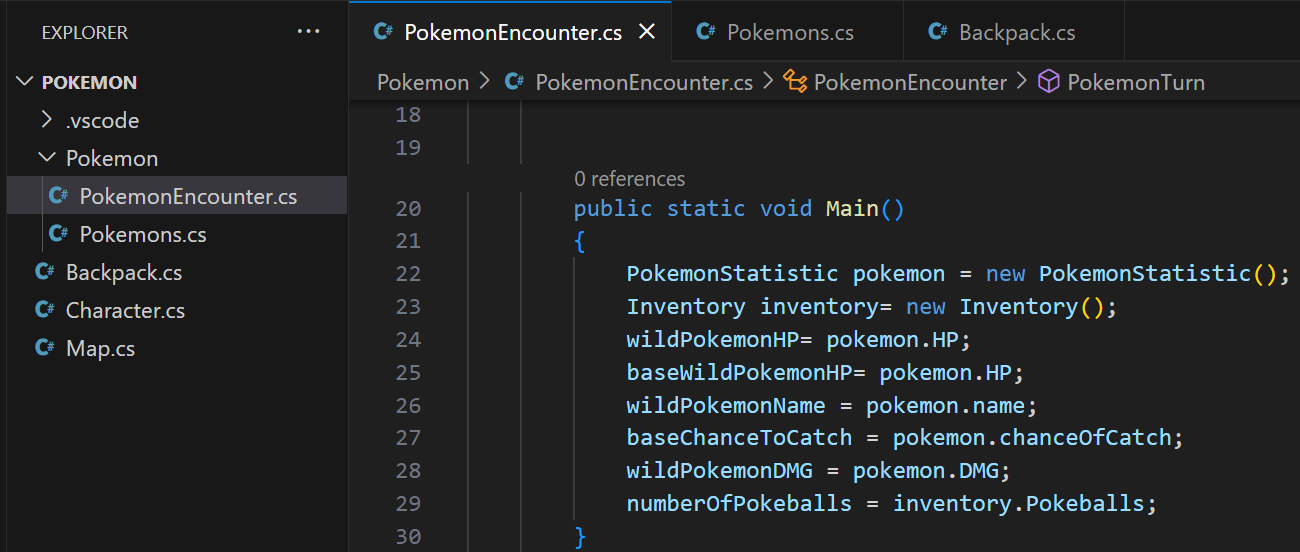Open the Explorer more actions ellipsis
The image size is (1300, 552).
click(x=308, y=32)
